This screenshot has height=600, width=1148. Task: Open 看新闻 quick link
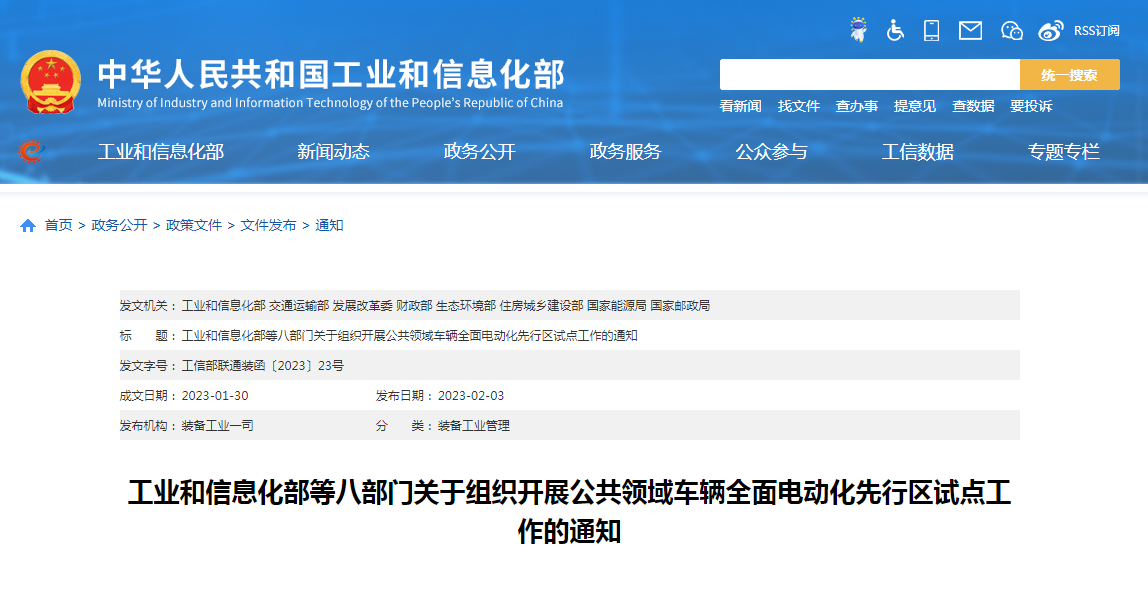tap(740, 106)
